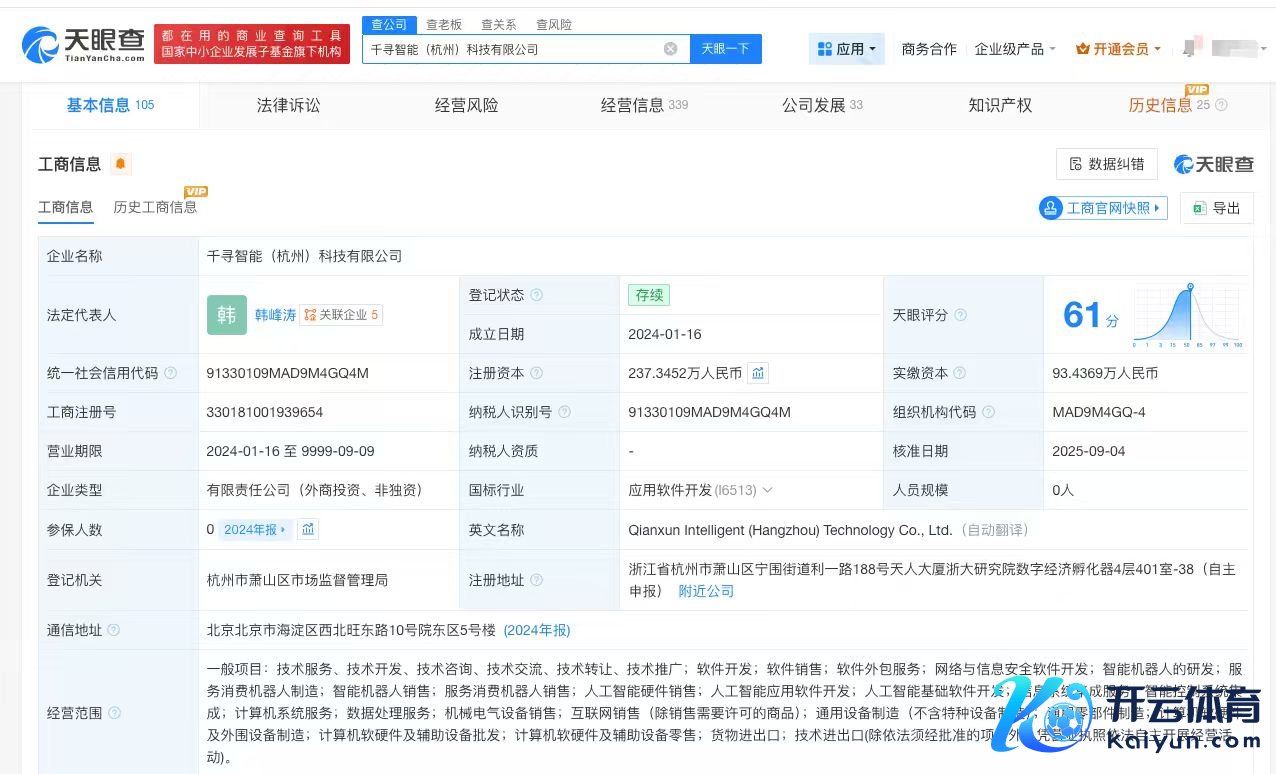
Task: Expand the 应用软件开发 industry chevron
Action: coord(768,490)
